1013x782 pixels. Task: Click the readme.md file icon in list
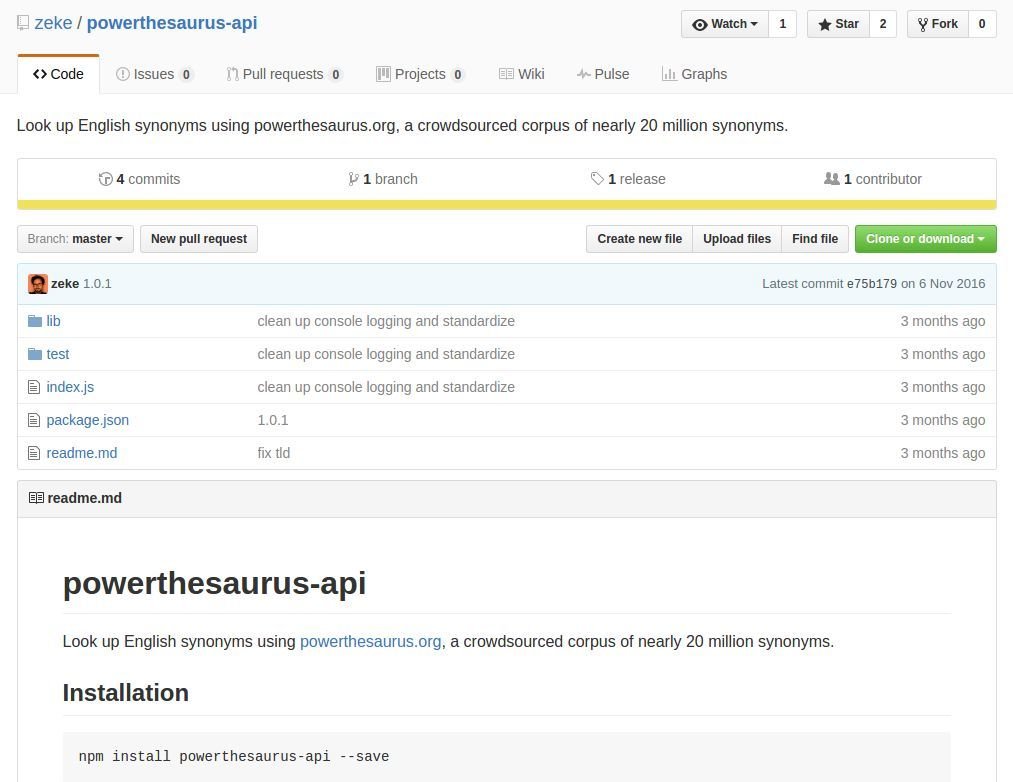tap(34, 453)
